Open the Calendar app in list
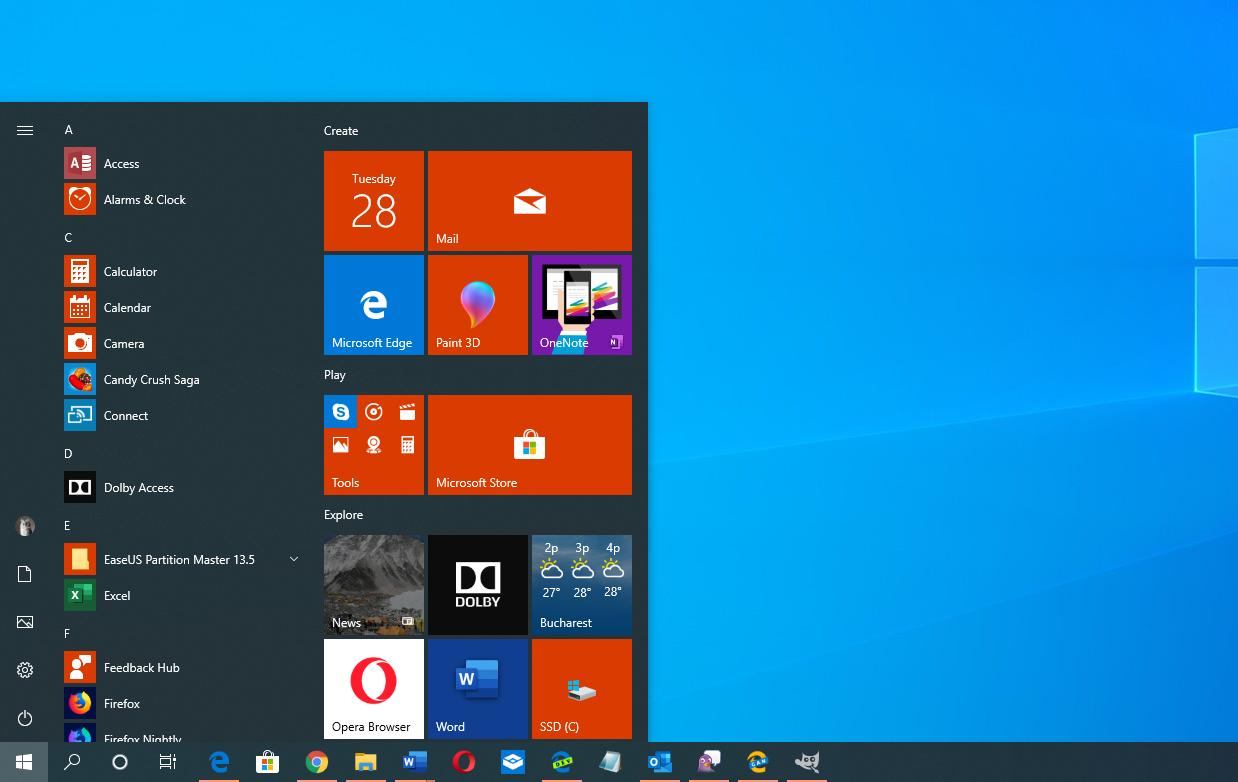This screenshot has height=782, width=1238. tap(180, 308)
